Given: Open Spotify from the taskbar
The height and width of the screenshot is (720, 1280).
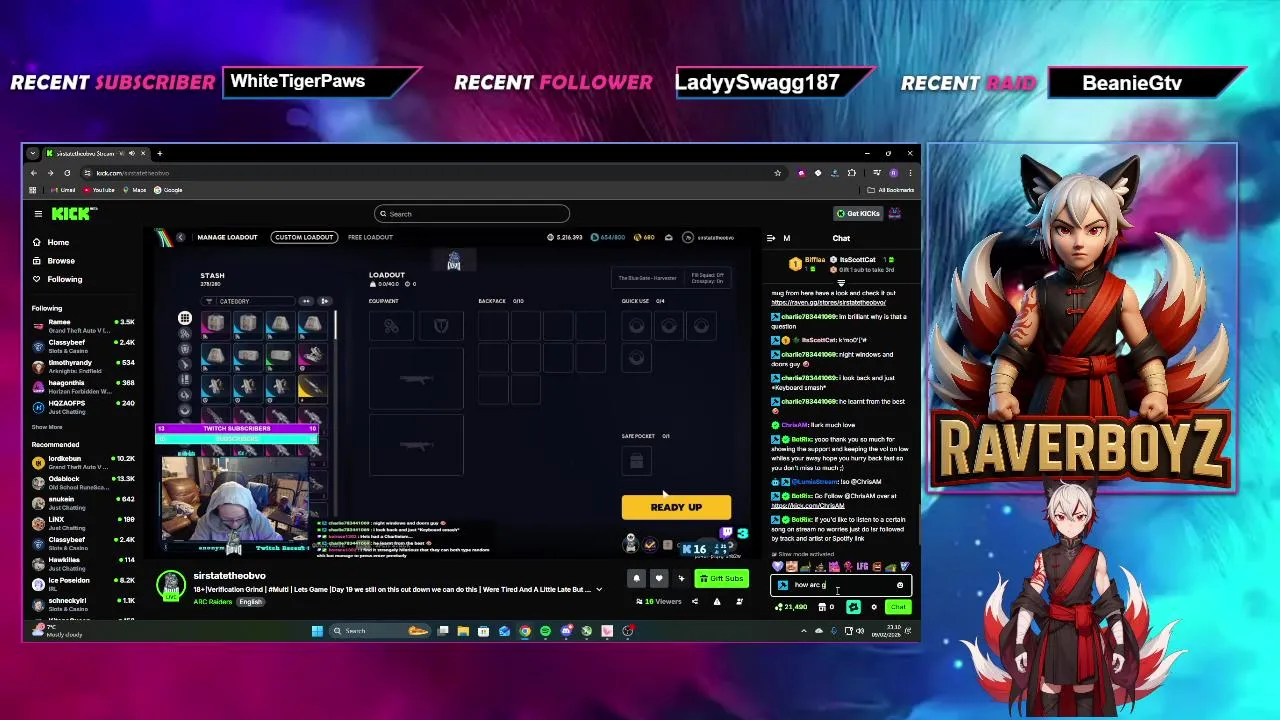Looking at the screenshot, I should pos(545,631).
